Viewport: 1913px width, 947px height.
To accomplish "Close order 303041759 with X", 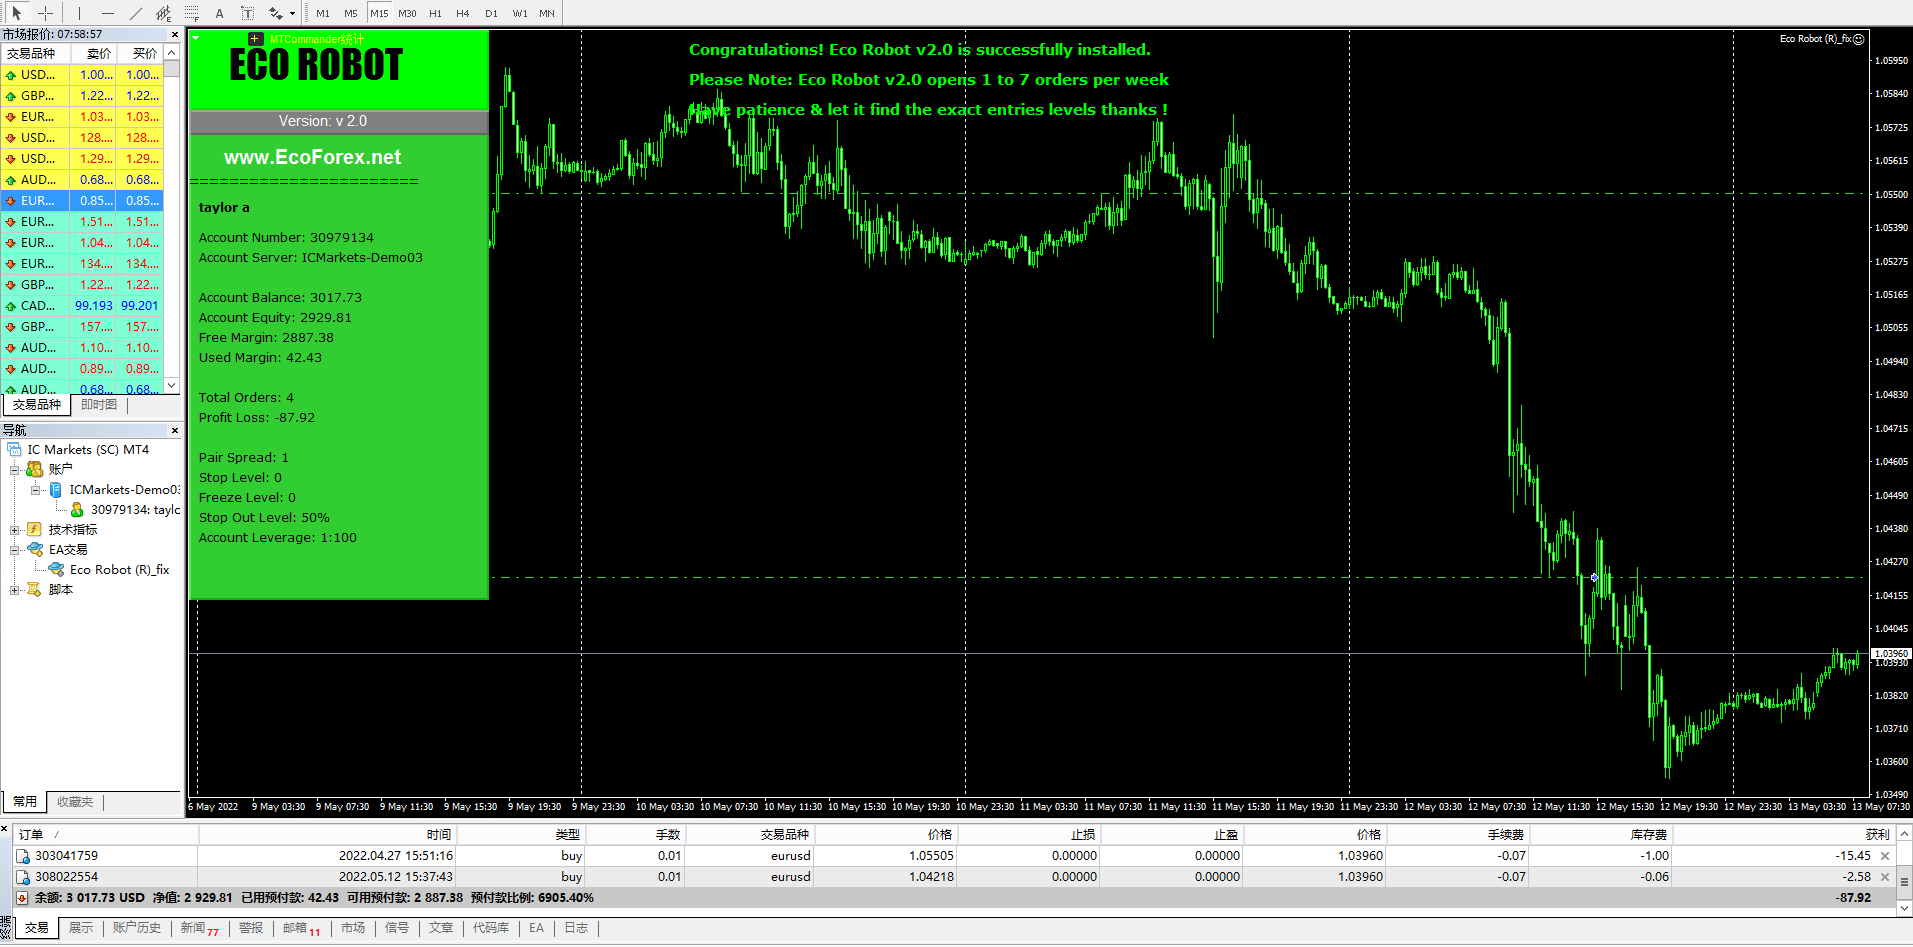I will point(1885,856).
